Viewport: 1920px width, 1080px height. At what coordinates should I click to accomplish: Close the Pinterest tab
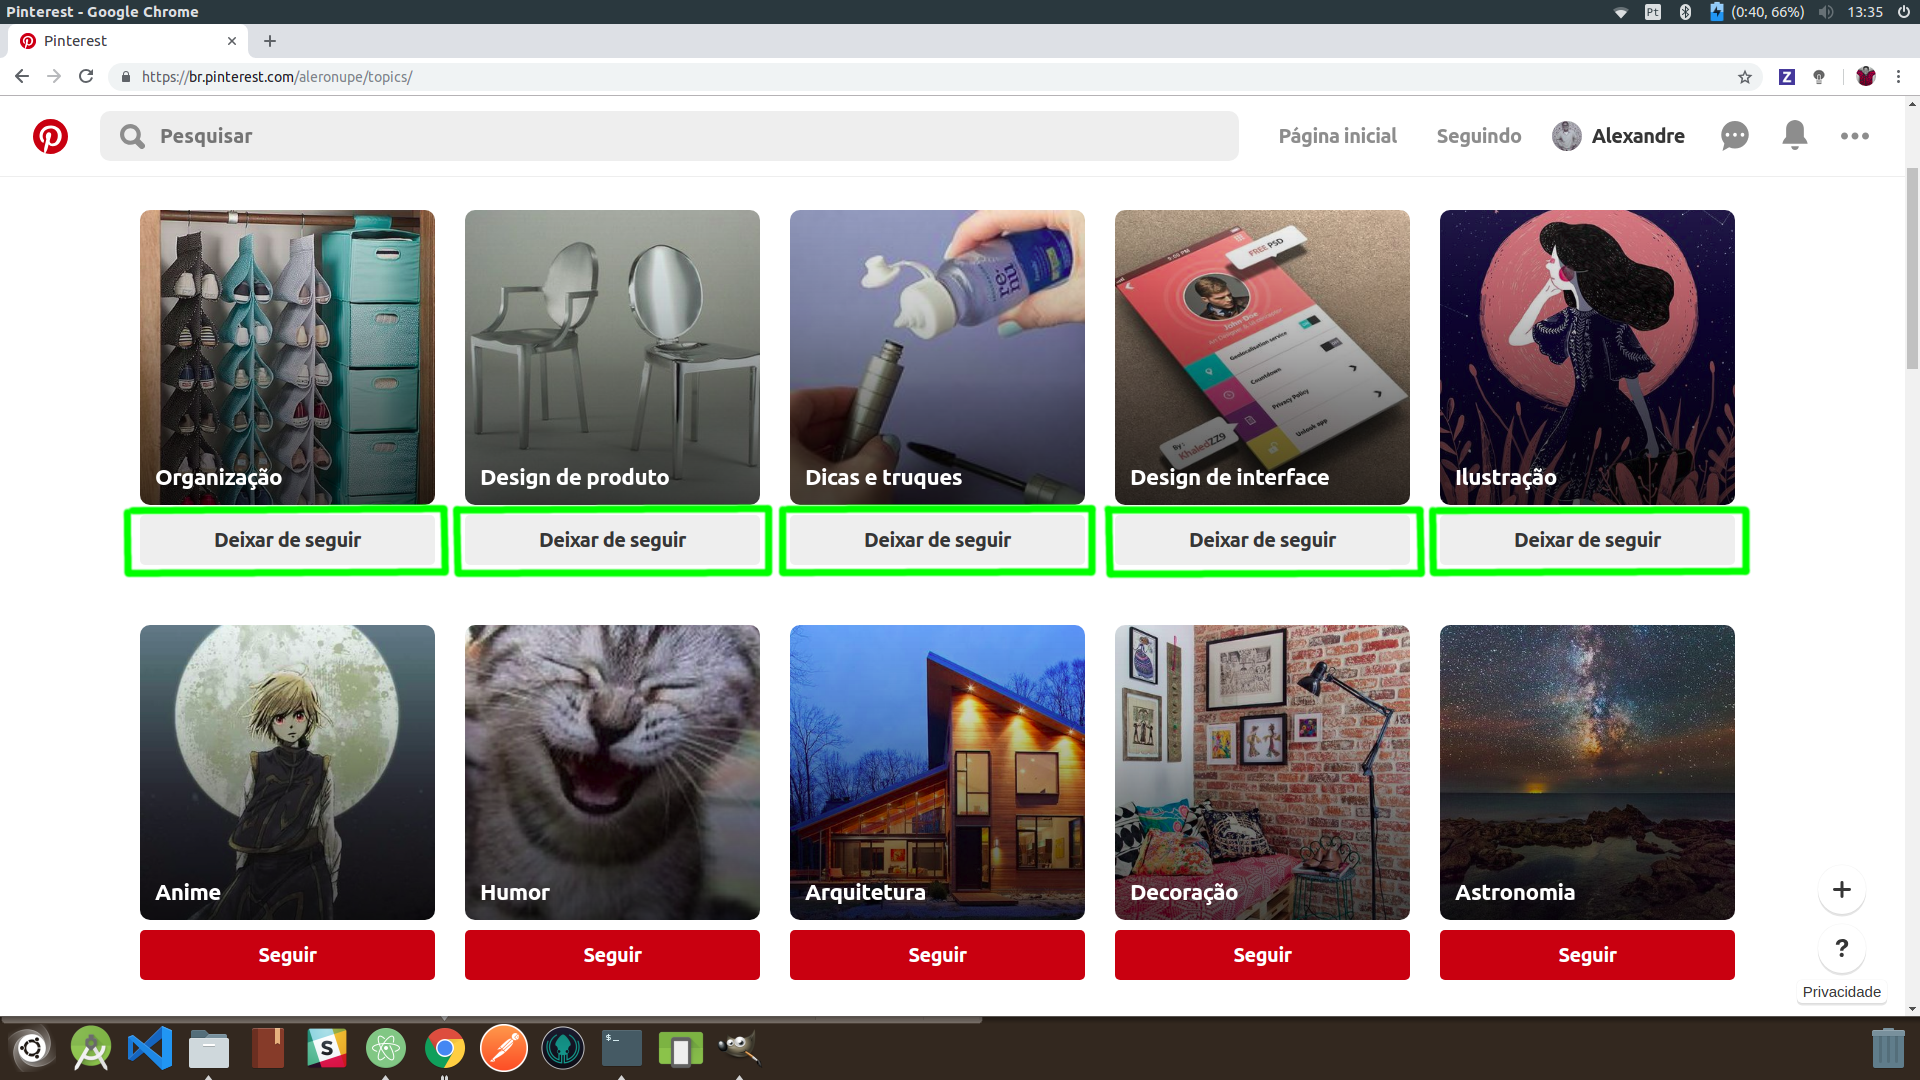pyautogui.click(x=232, y=41)
